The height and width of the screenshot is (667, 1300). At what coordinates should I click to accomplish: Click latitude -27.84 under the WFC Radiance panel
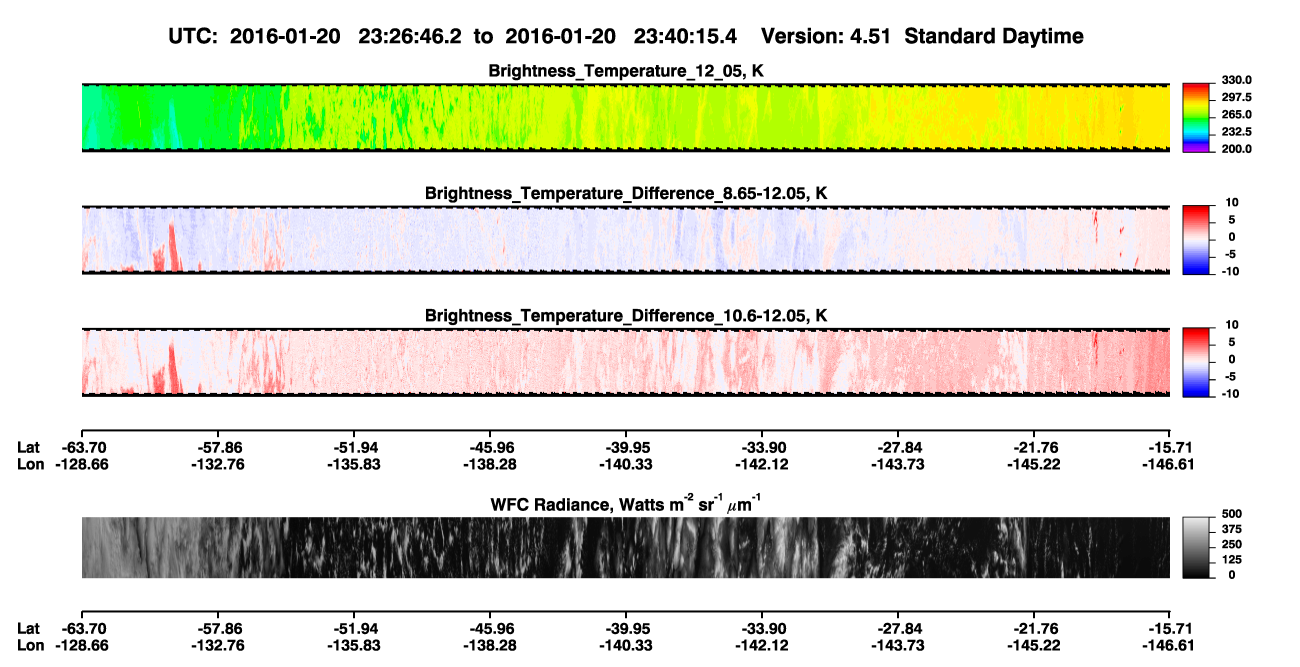click(x=898, y=628)
